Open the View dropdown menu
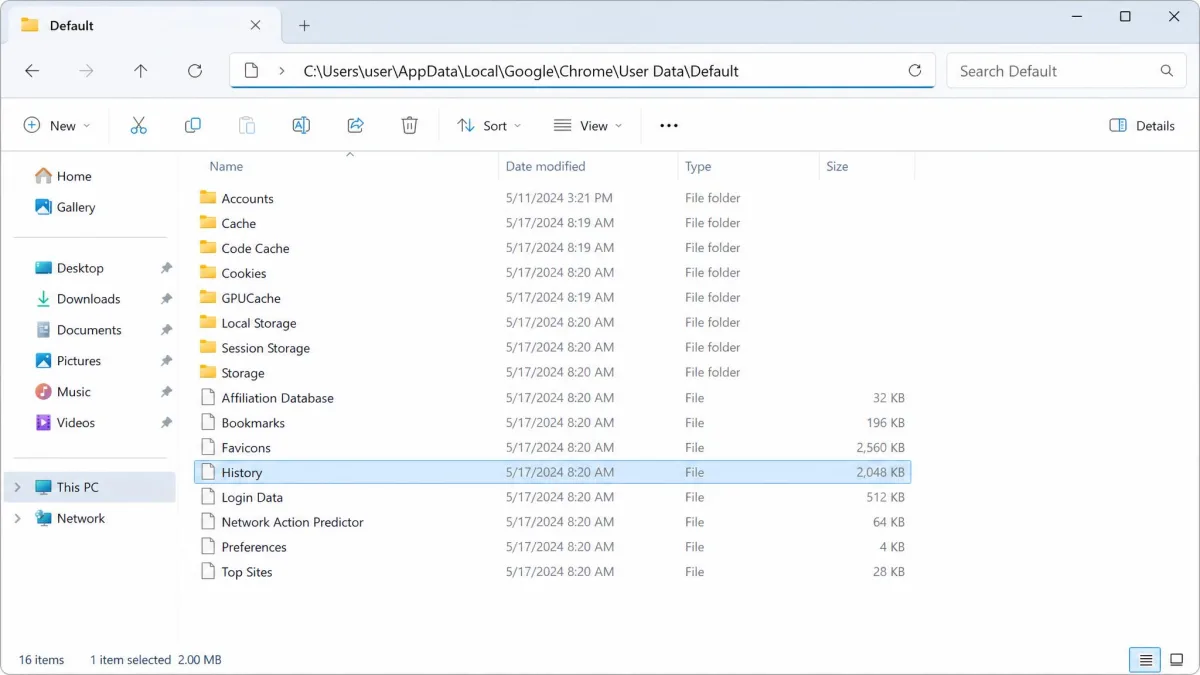 tap(588, 125)
